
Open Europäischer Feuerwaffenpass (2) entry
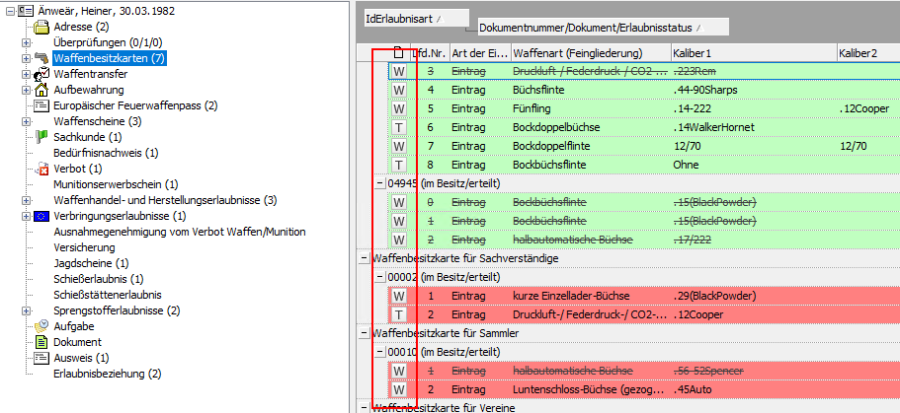click(134, 105)
